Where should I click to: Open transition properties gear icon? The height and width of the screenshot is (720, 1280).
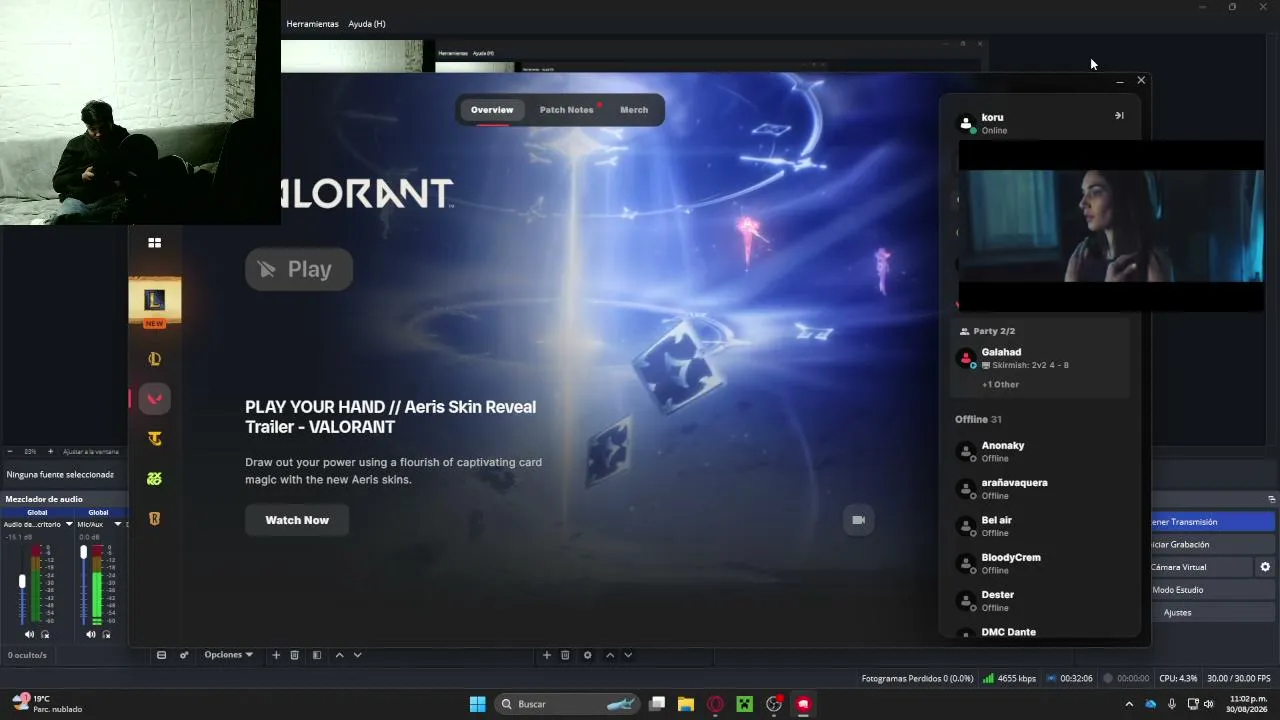(587, 655)
